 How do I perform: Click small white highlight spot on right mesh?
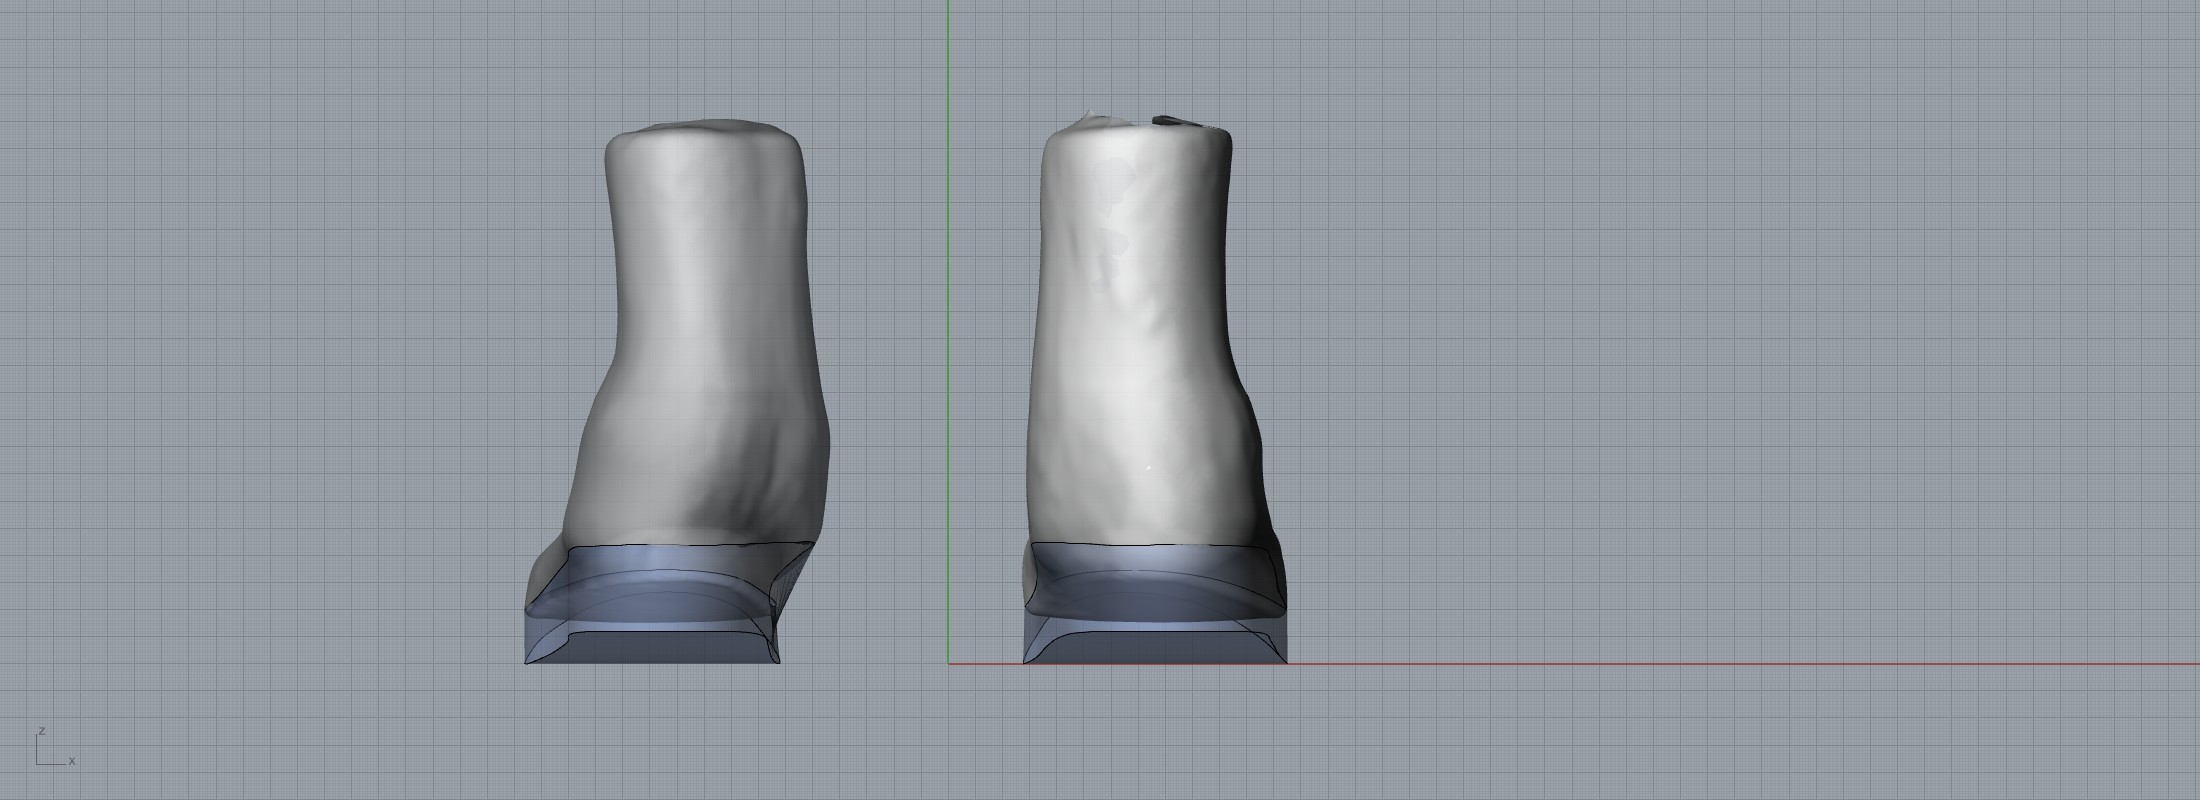tap(1149, 466)
